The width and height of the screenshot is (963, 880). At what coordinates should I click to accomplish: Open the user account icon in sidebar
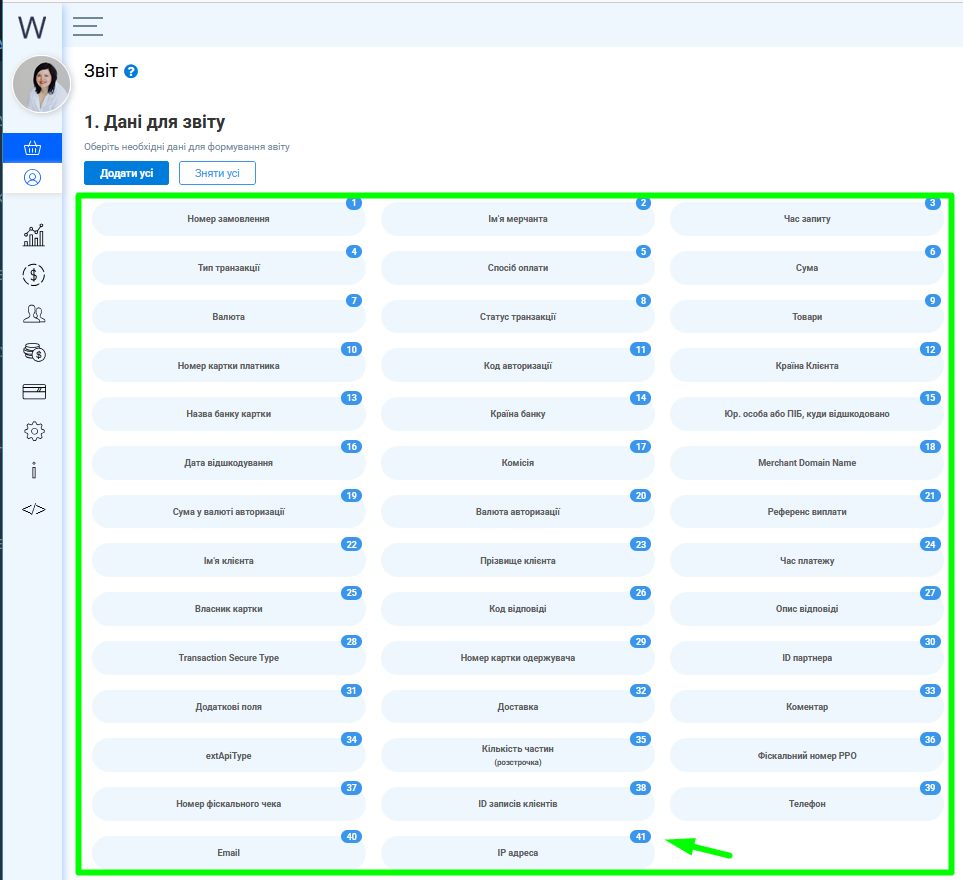coord(33,177)
